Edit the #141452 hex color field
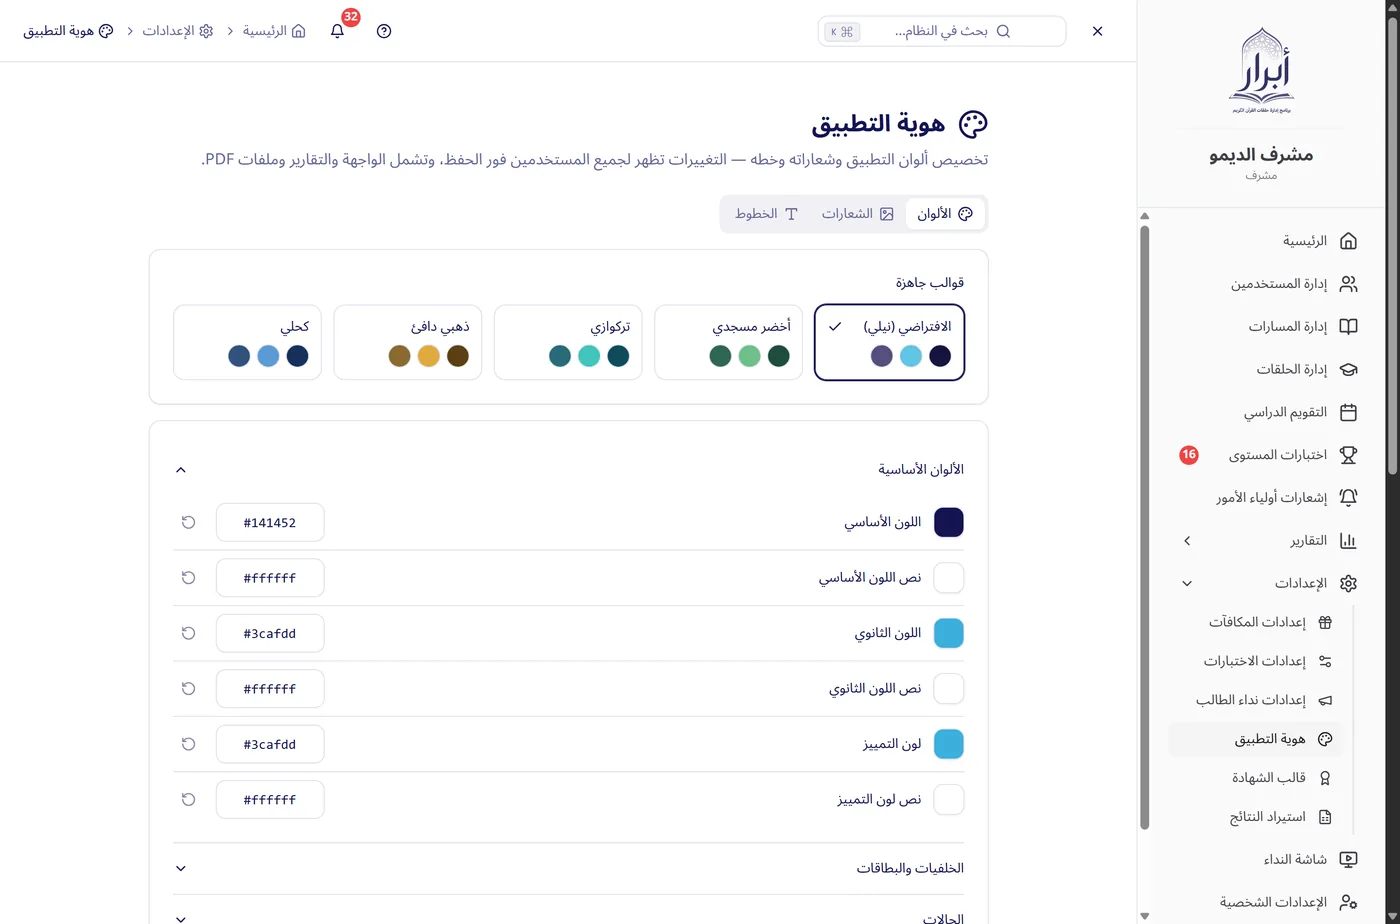This screenshot has width=1400, height=924. [x=270, y=522]
